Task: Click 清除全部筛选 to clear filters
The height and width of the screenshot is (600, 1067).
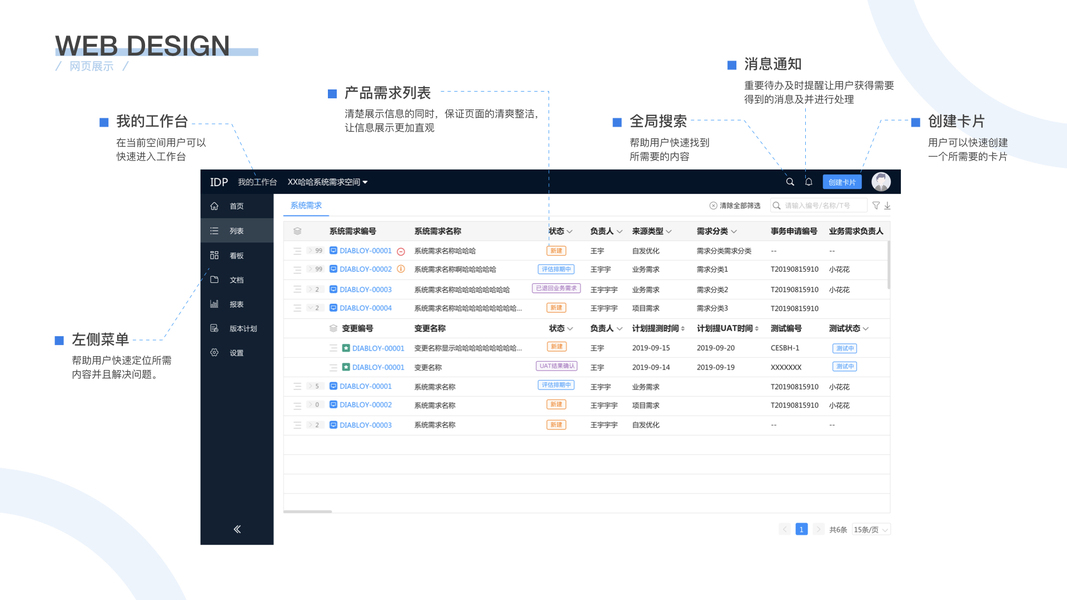Action: click(735, 205)
